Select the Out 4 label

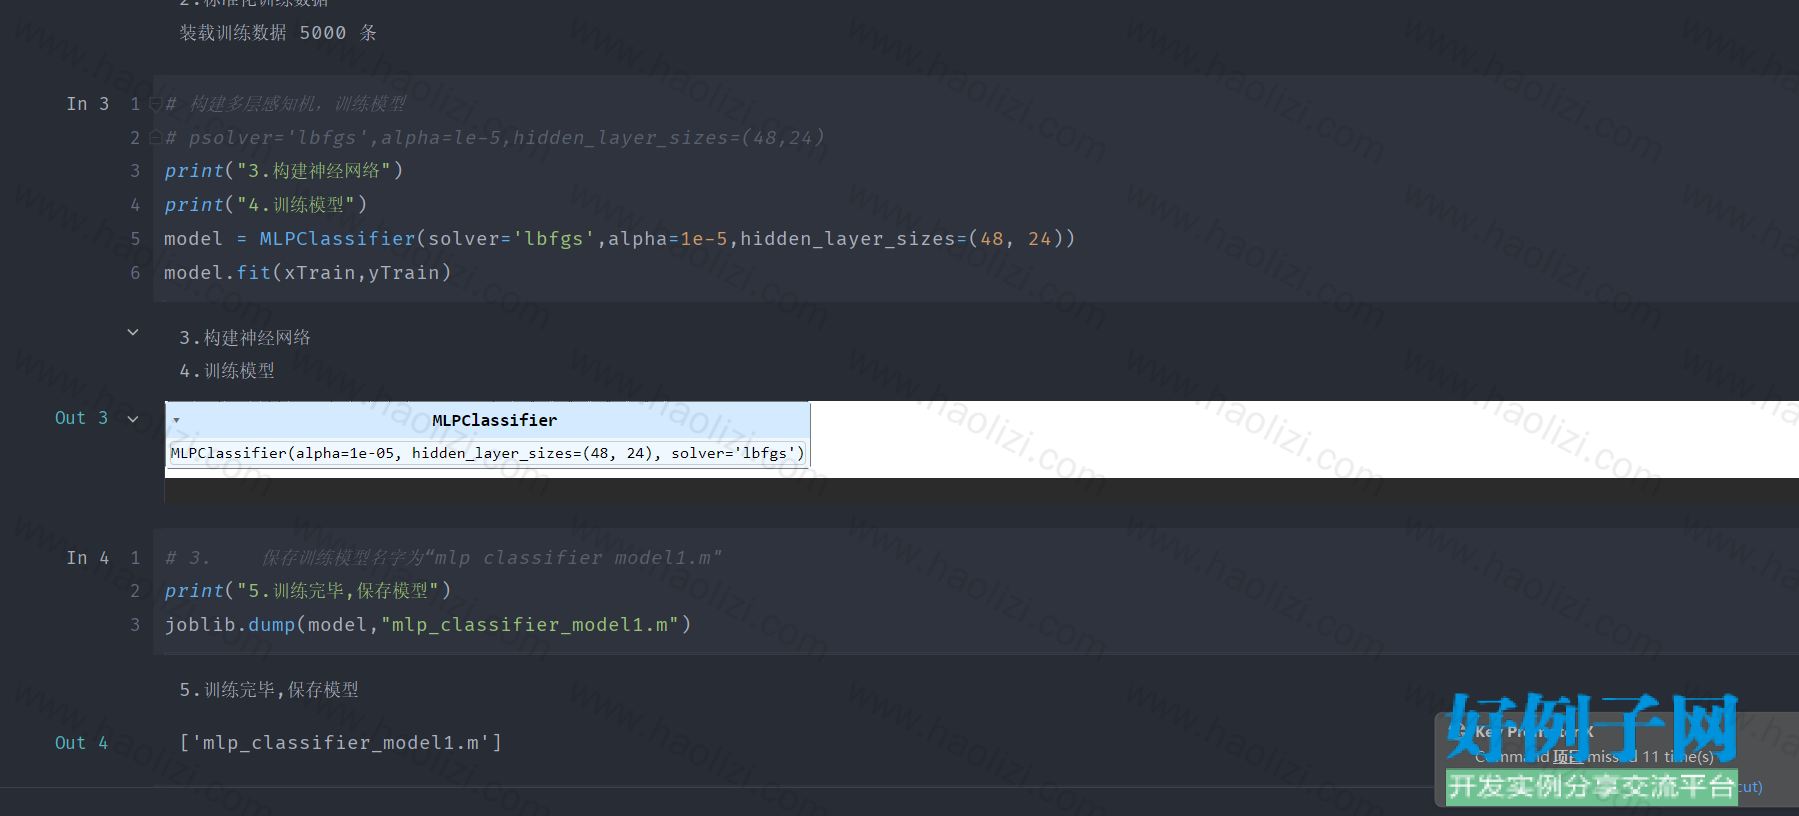[82, 743]
